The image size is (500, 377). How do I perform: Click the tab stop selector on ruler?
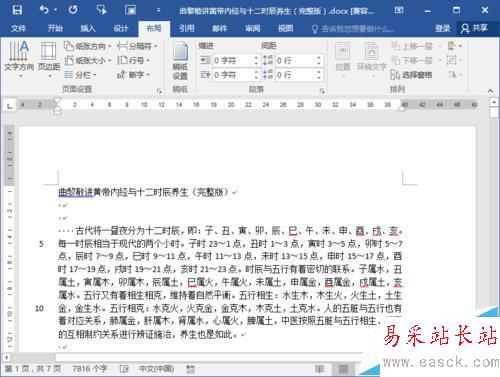point(10,106)
